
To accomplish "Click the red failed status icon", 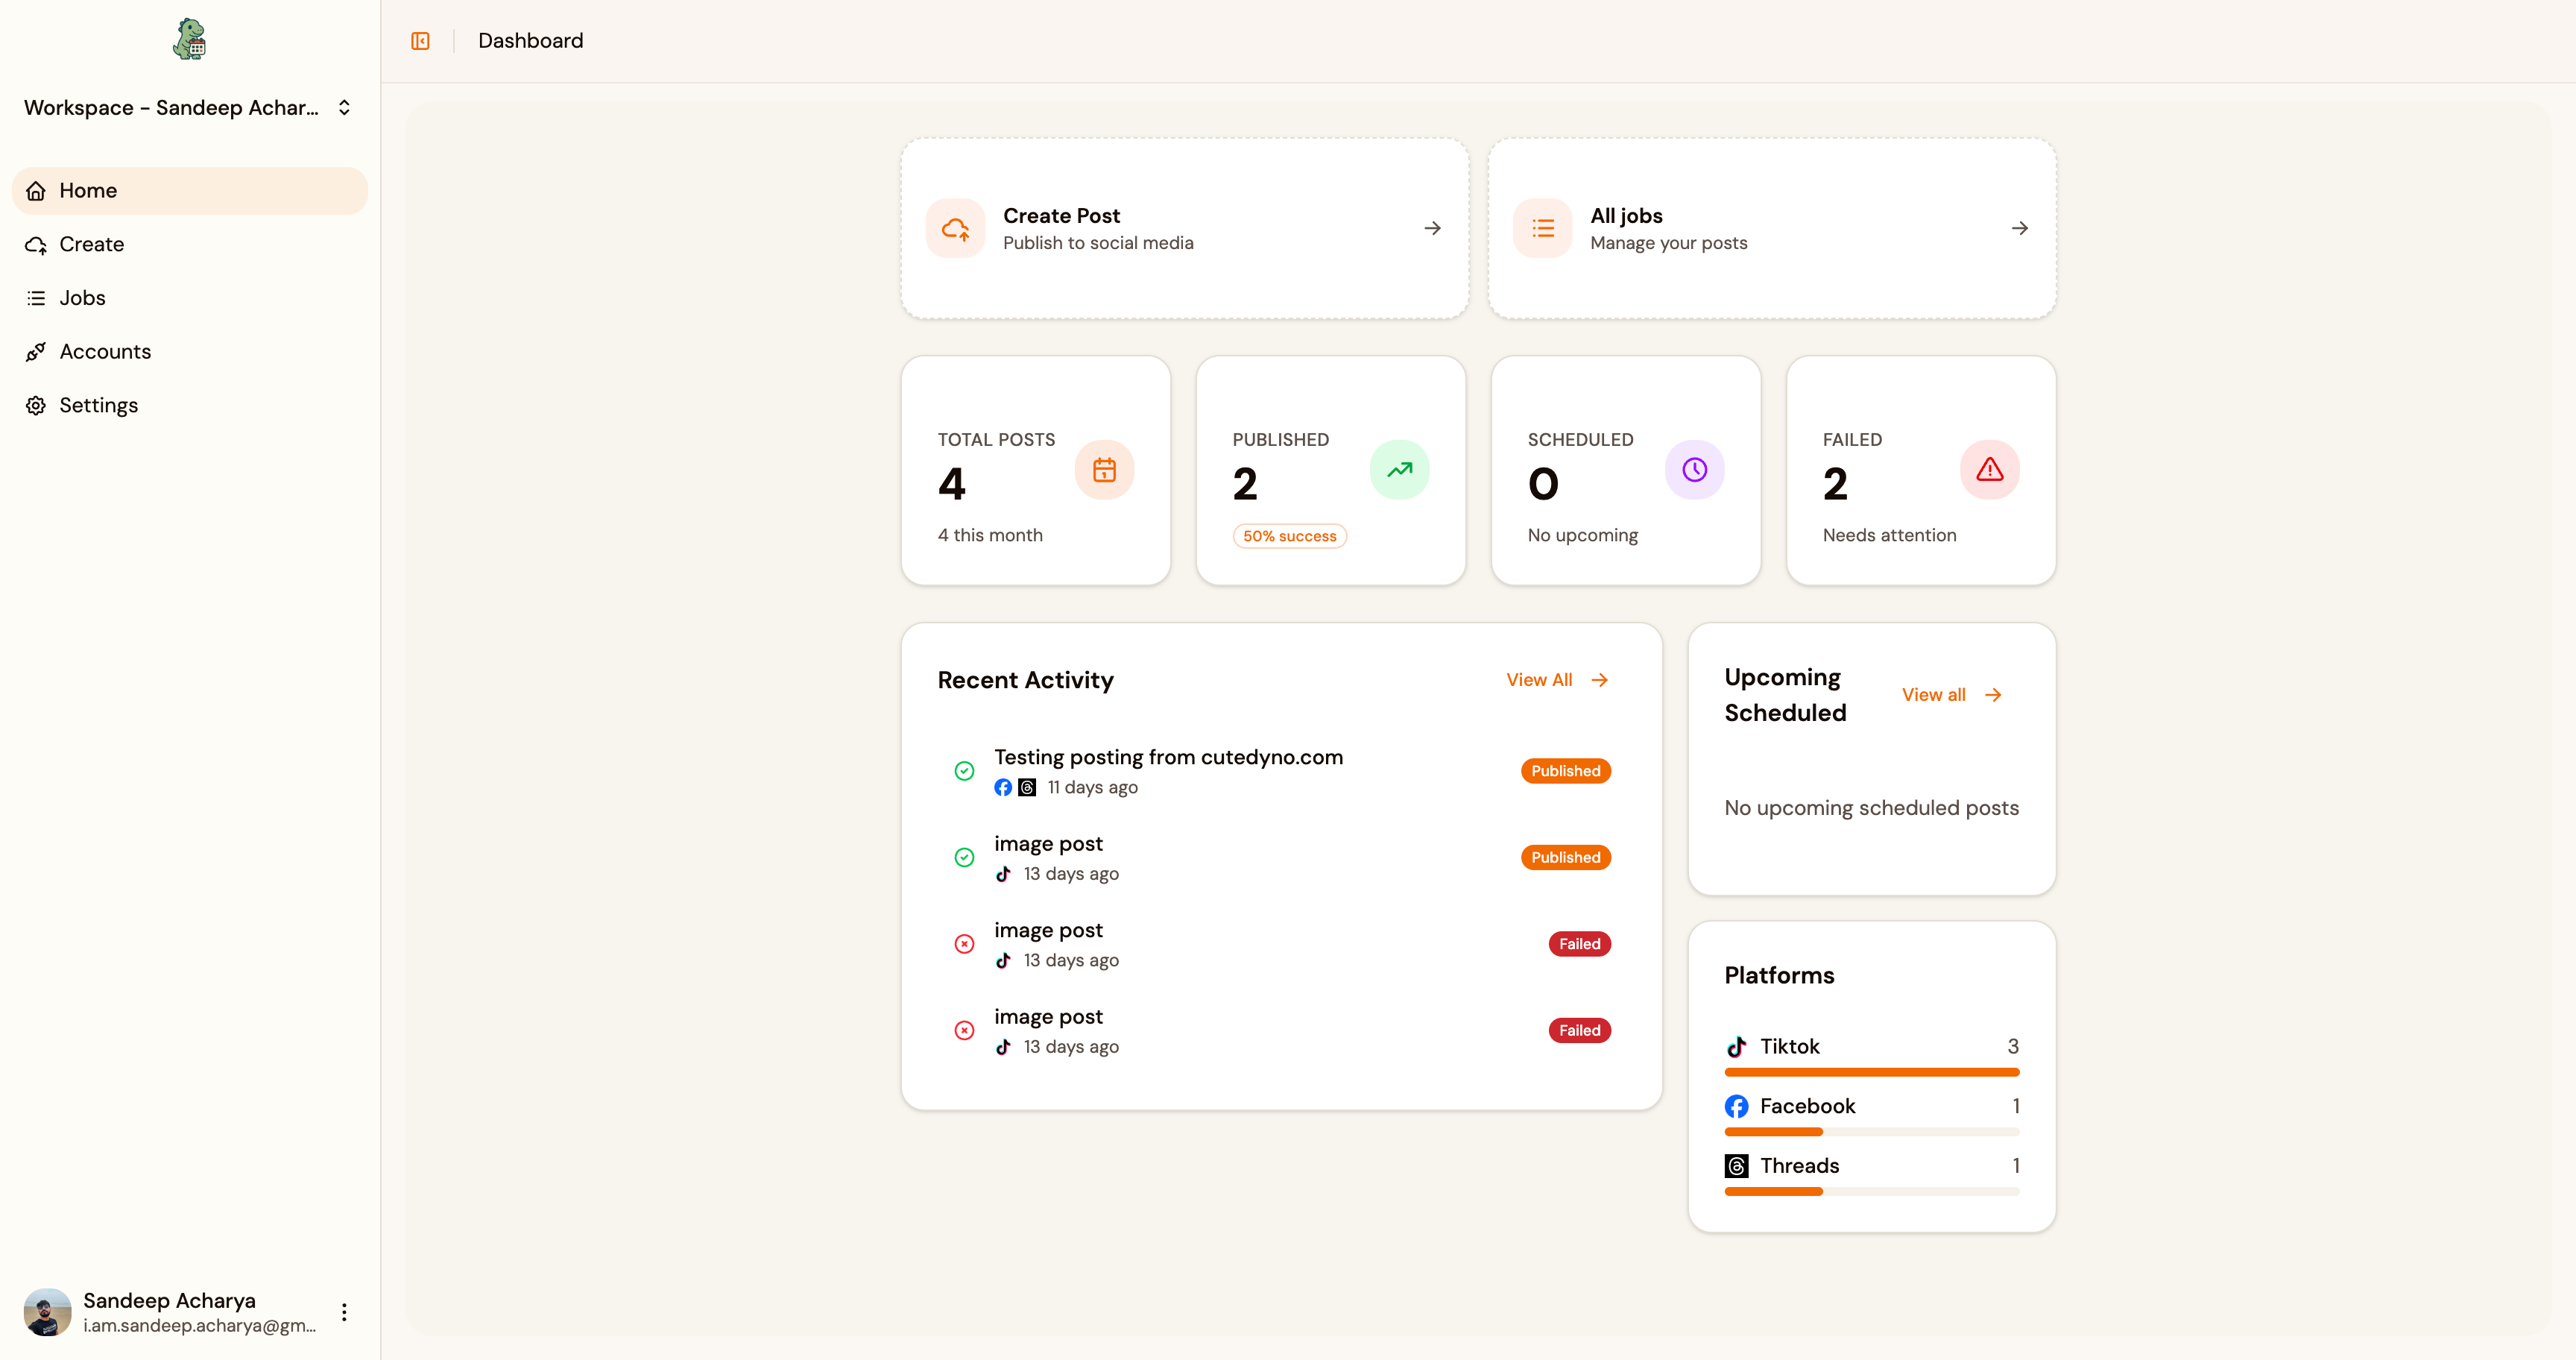I will 963,943.
